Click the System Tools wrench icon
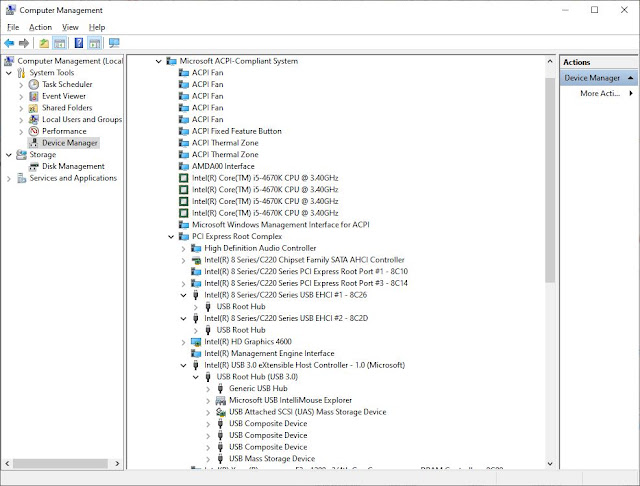Viewport: 640px width, 486px height. (21, 73)
